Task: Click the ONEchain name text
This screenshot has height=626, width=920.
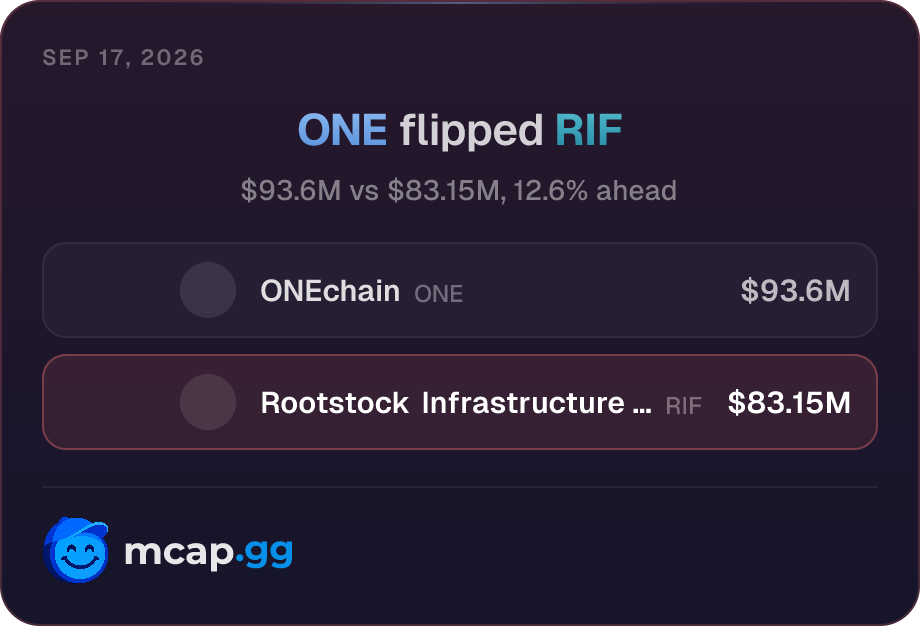Action: 330,291
